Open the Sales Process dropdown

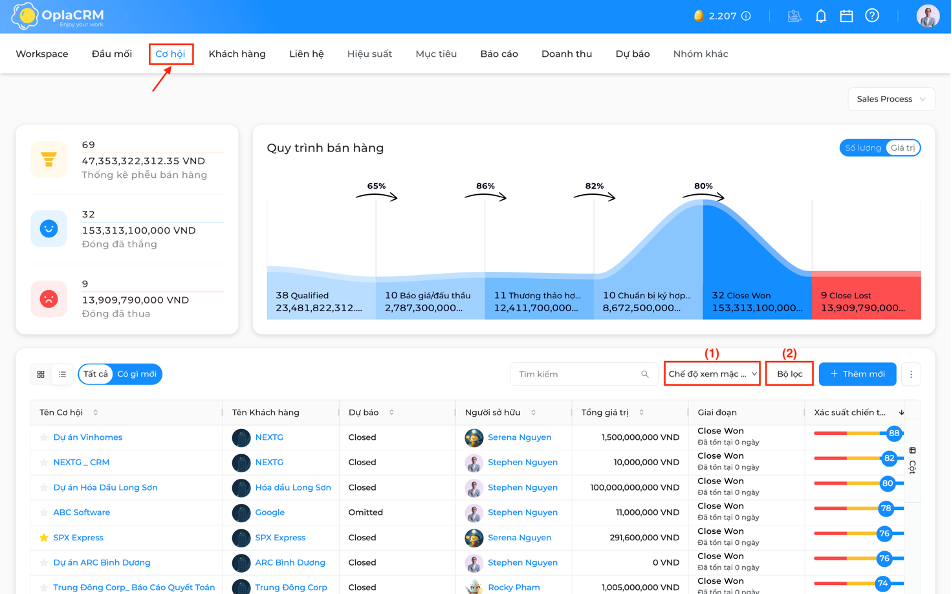click(x=891, y=99)
